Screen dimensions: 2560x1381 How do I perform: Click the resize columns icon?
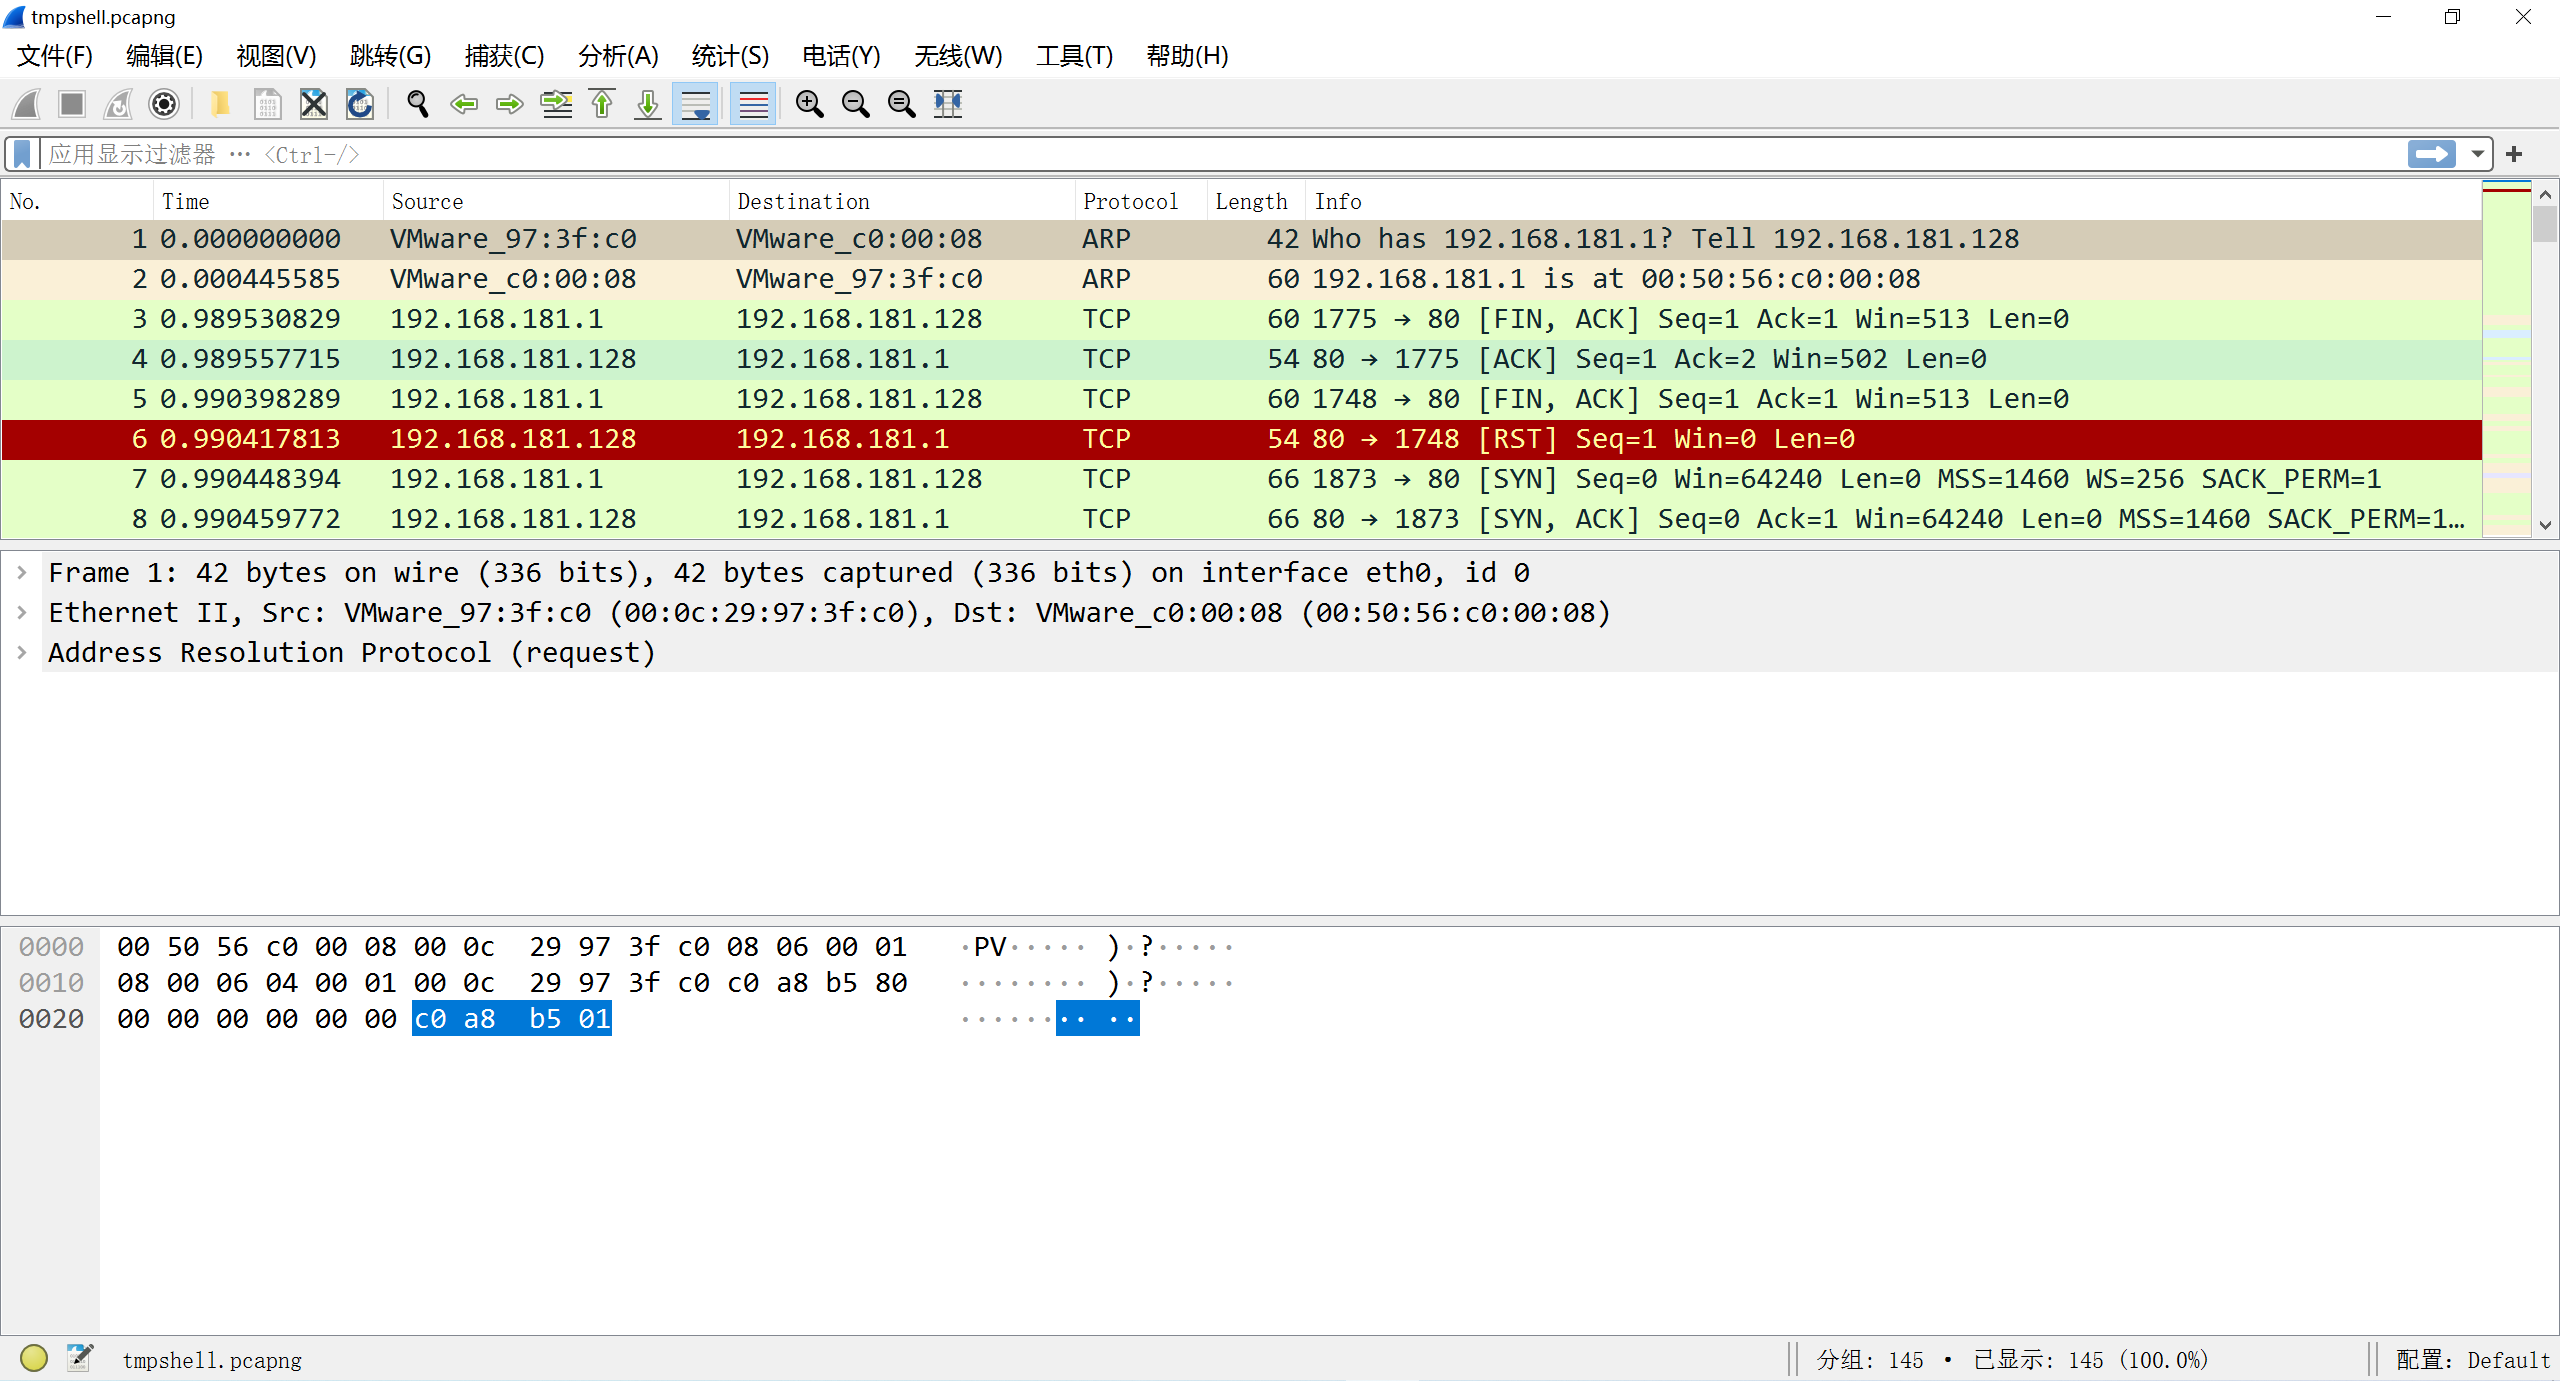click(x=948, y=104)
